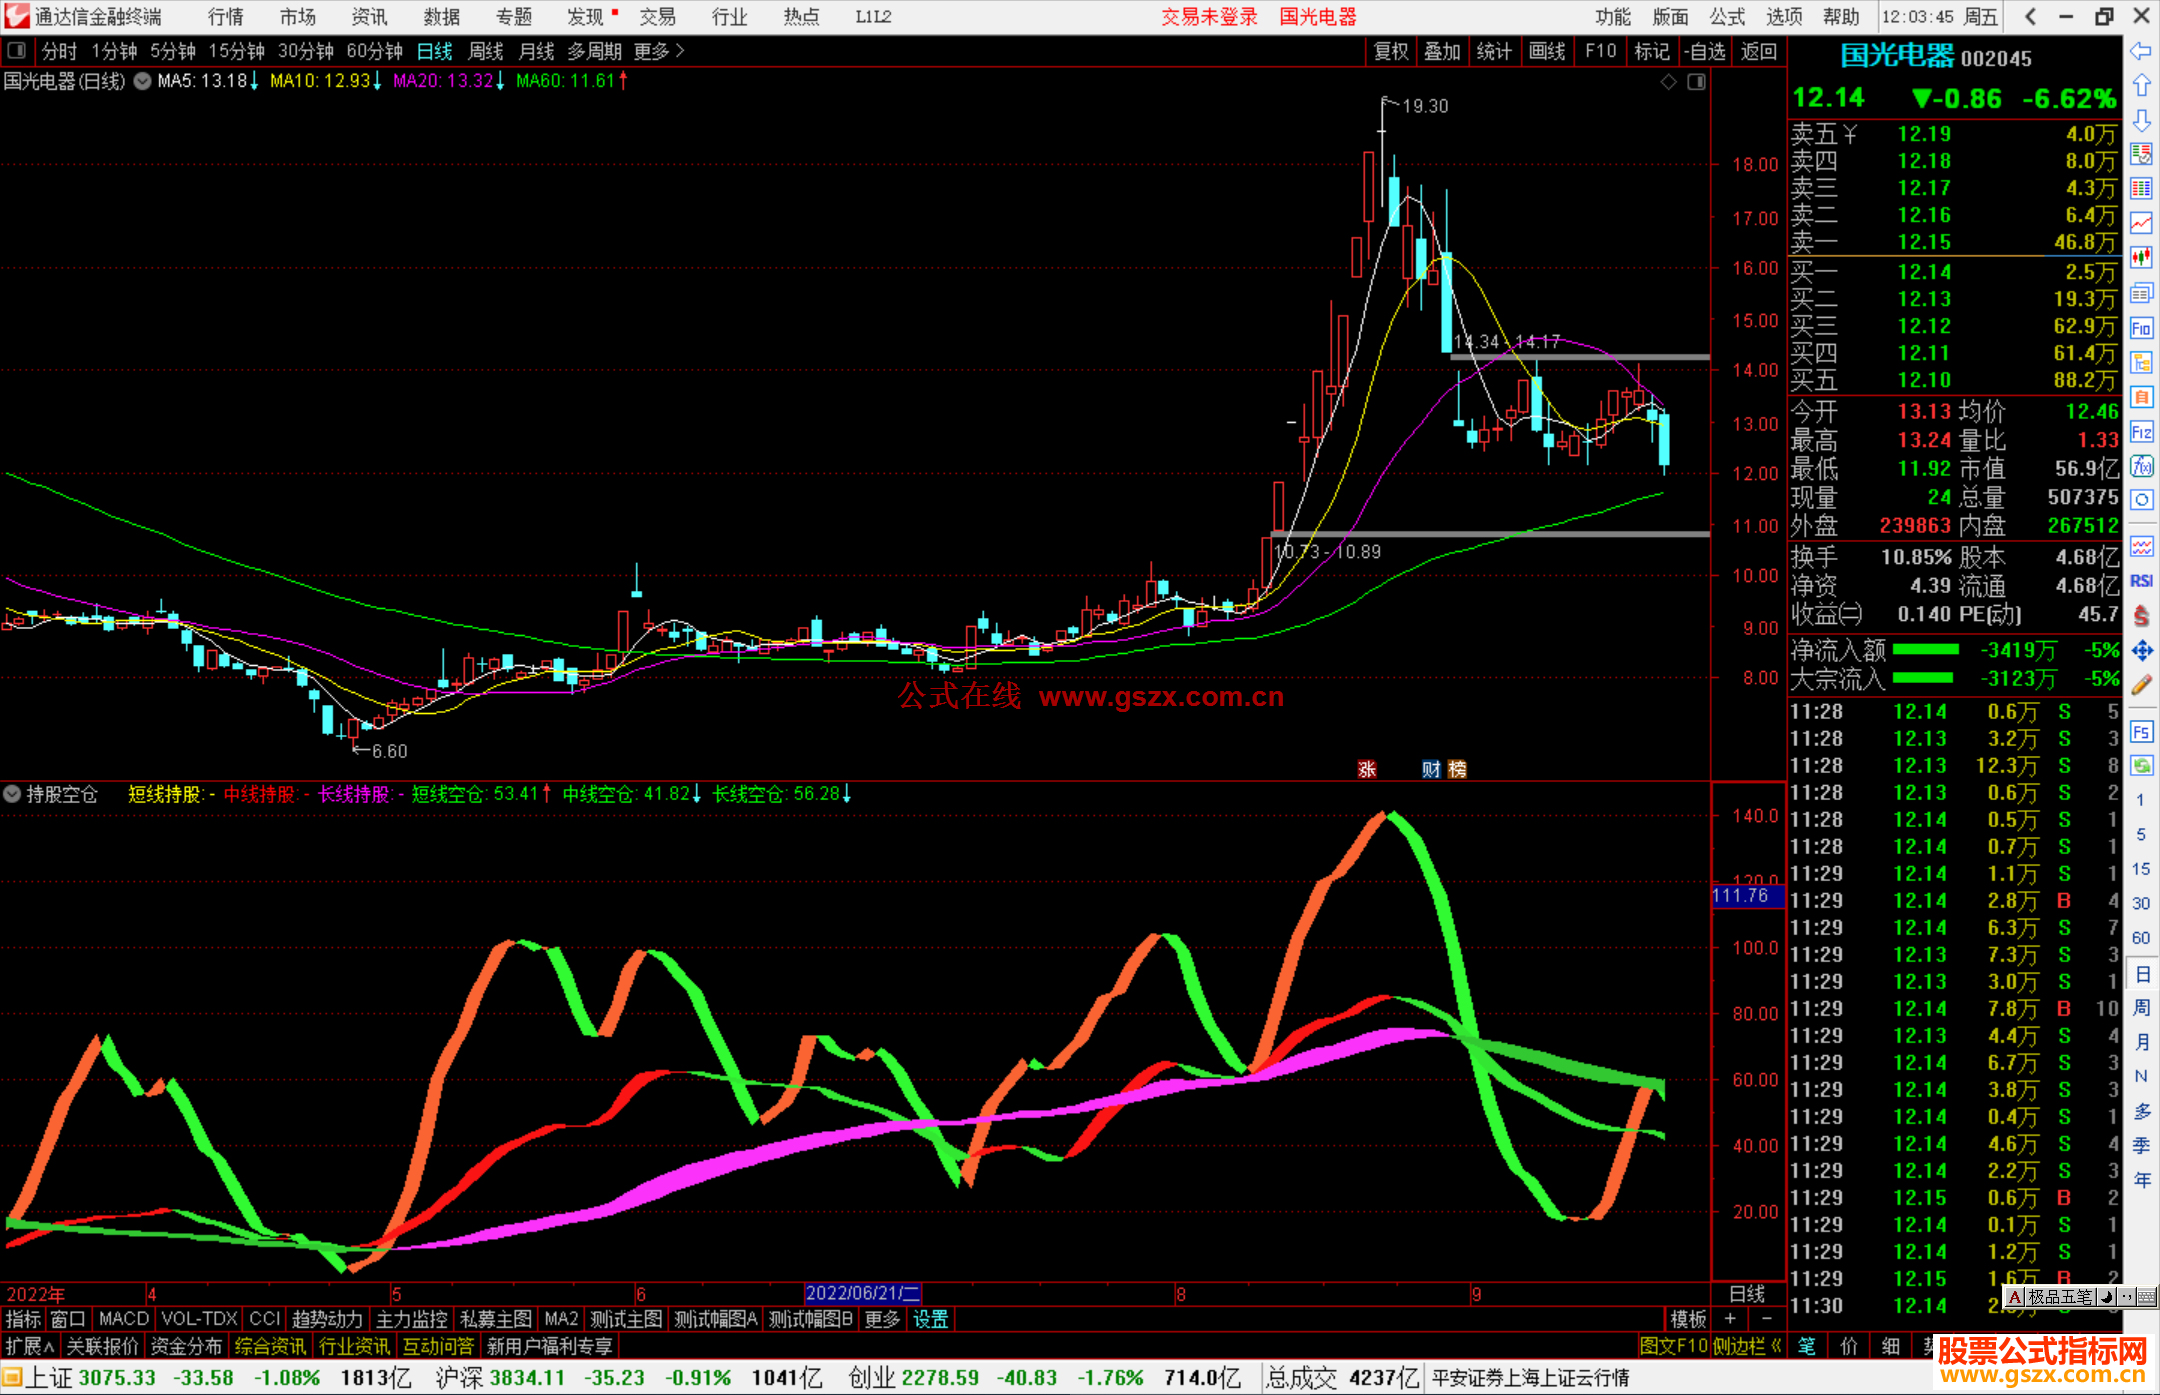Viewport: 2160px width, 1395px height.
Task: Open the 设置 indicator settings tab
Action: [x=930, y=1319]
